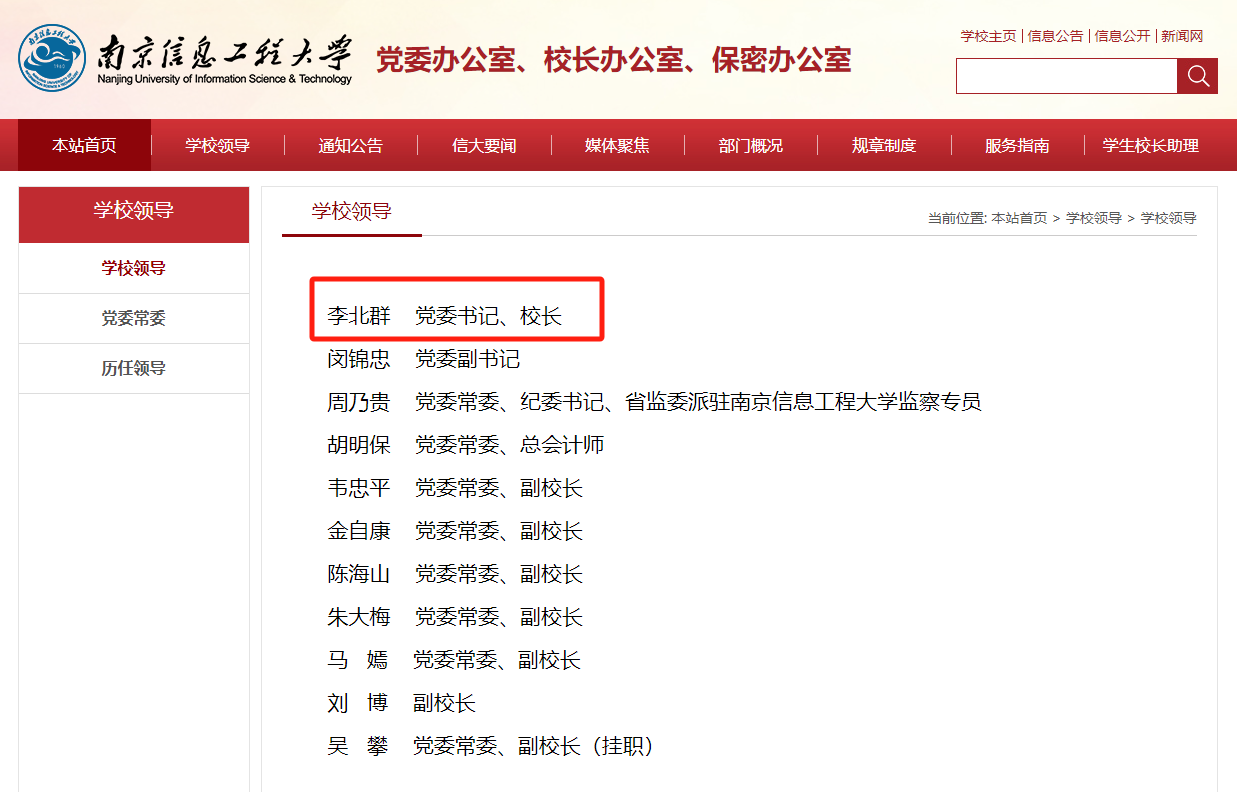Click the university circular logo emblem
Viewport: 1237px width, 792px height.
[x=52, y=58]
